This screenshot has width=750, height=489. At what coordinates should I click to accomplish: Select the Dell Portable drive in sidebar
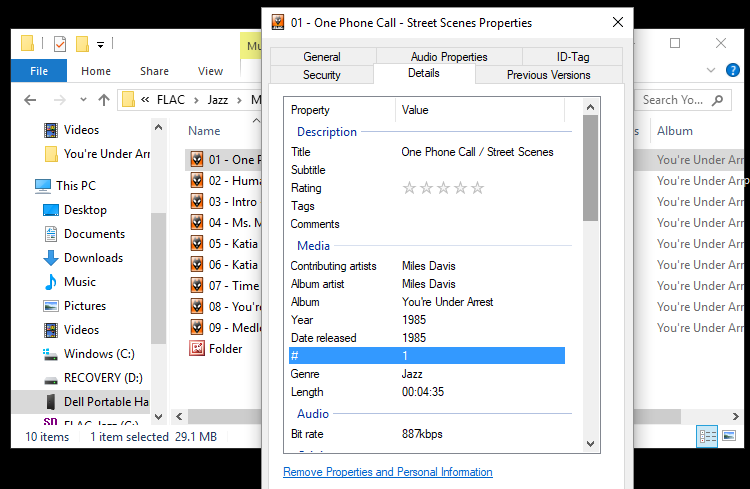tap(105, 402)
